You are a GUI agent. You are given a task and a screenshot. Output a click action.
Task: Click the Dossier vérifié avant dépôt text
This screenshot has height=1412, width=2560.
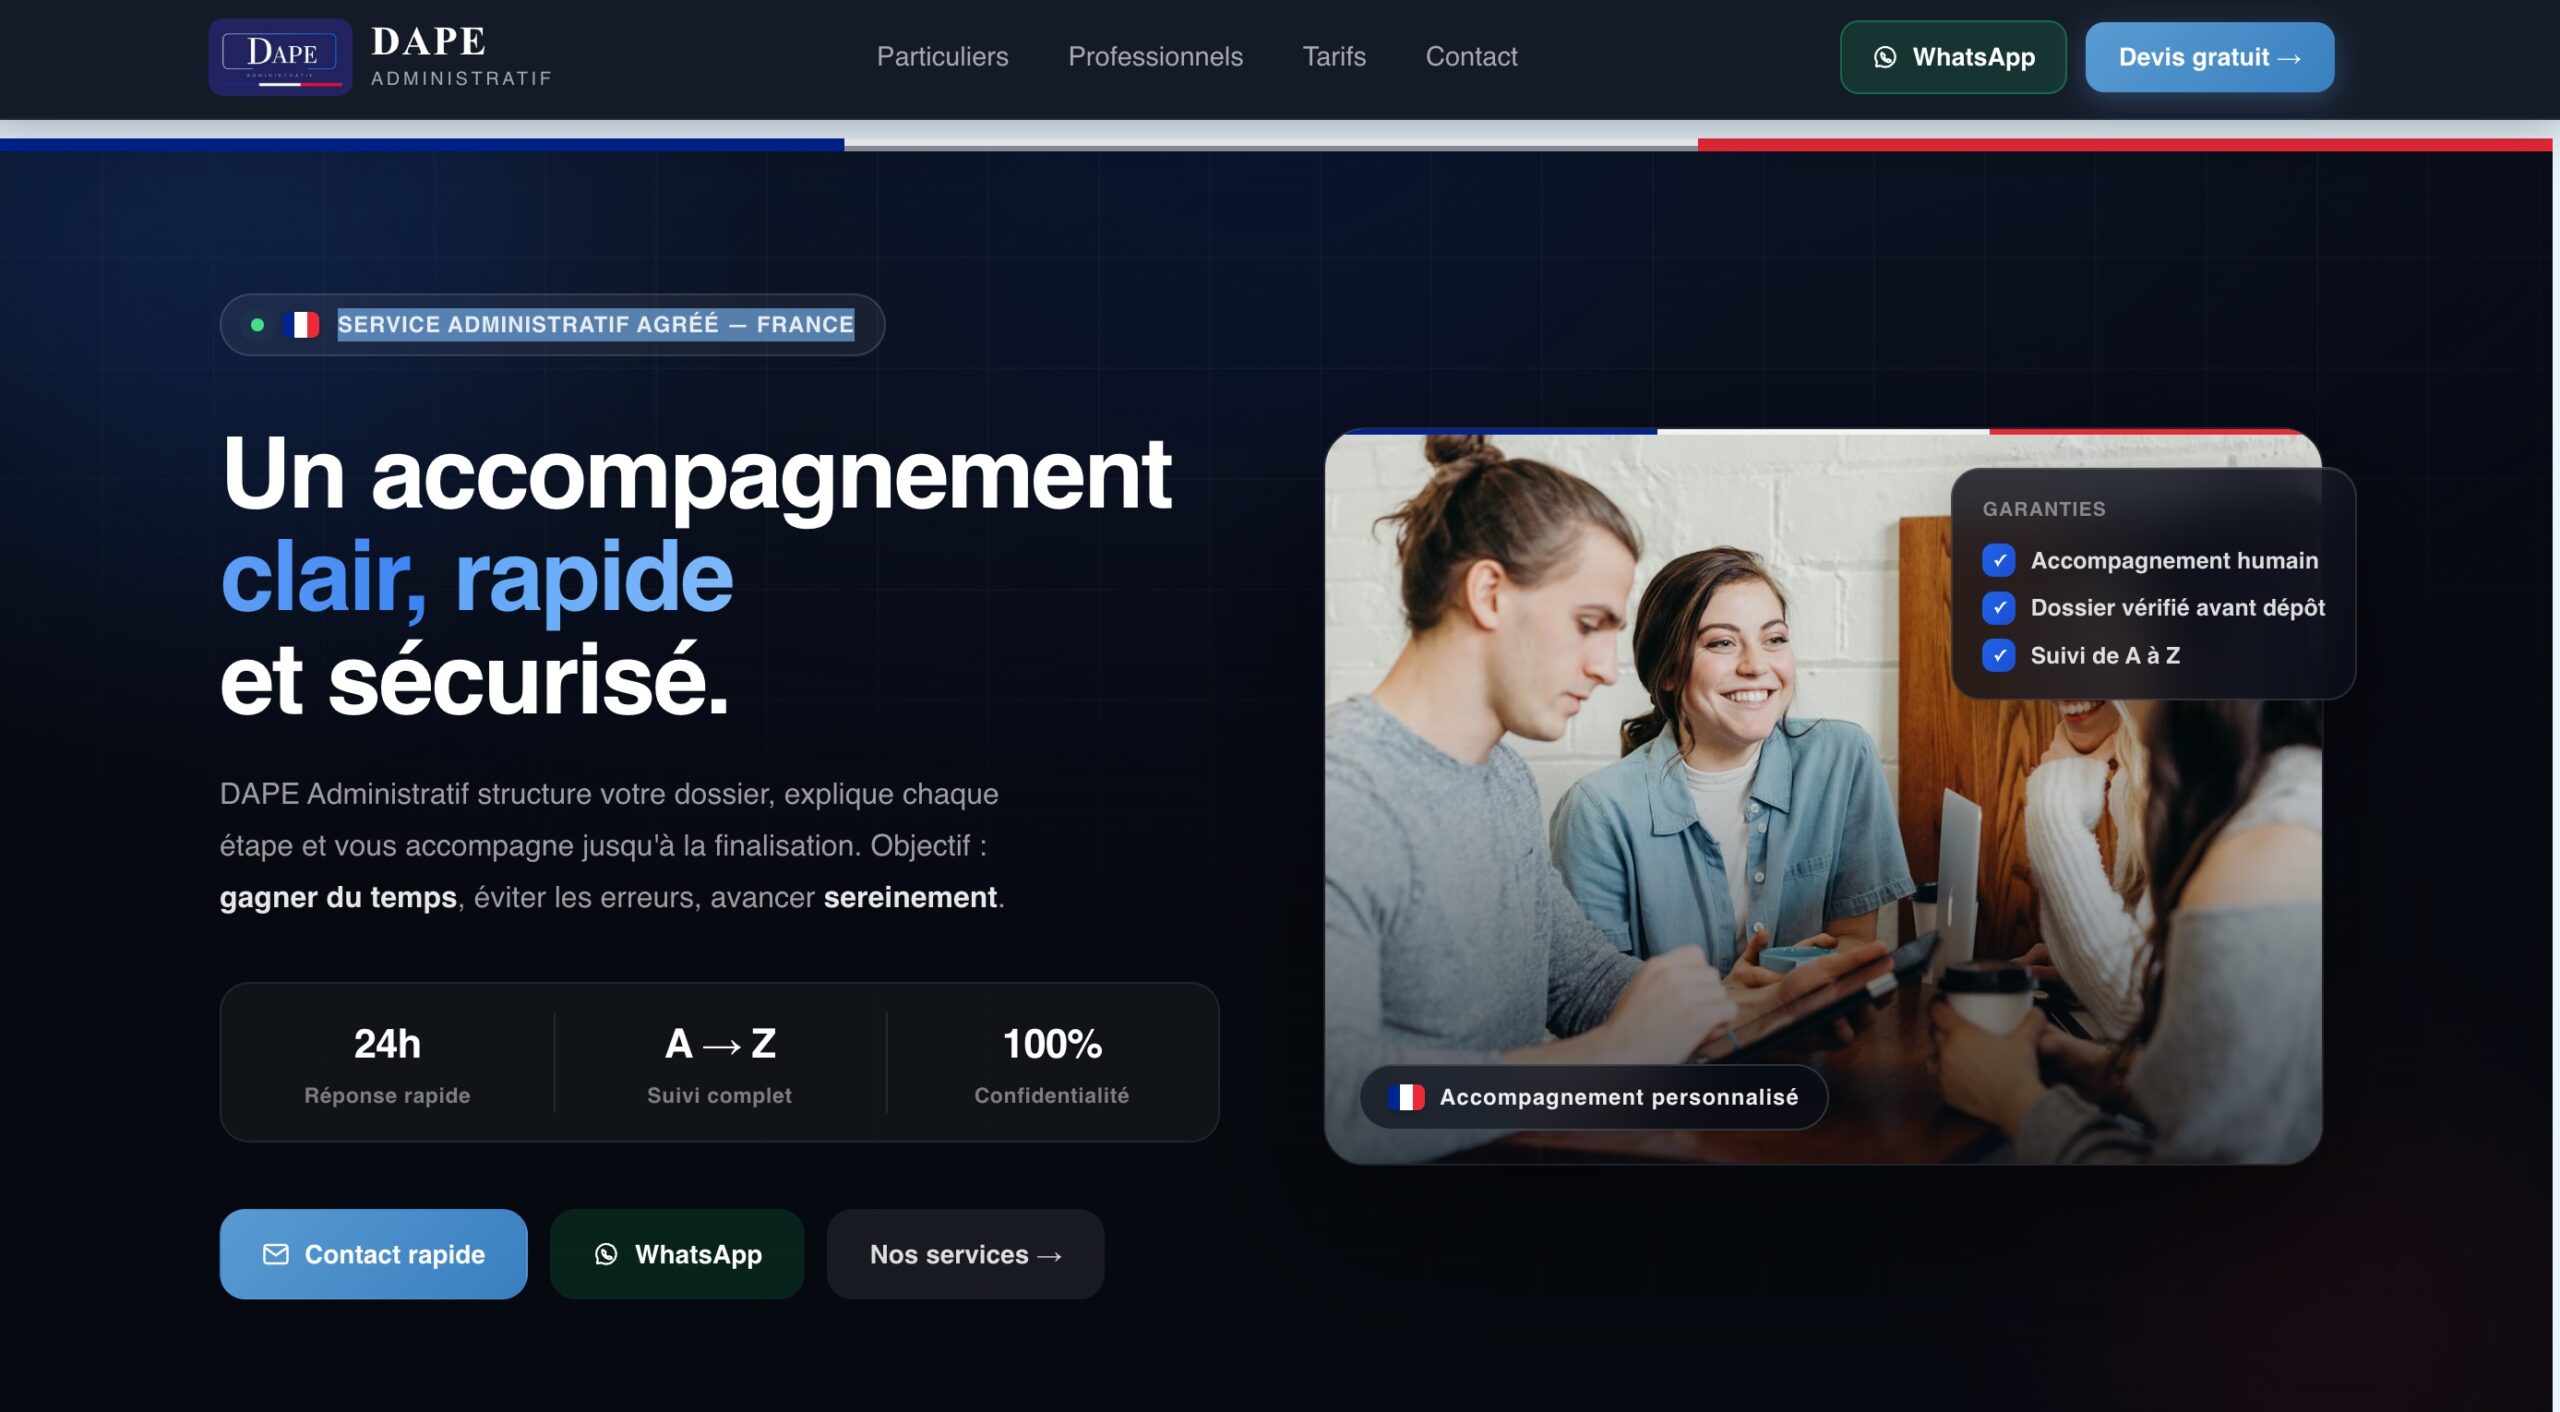[x=2177, y=607]
